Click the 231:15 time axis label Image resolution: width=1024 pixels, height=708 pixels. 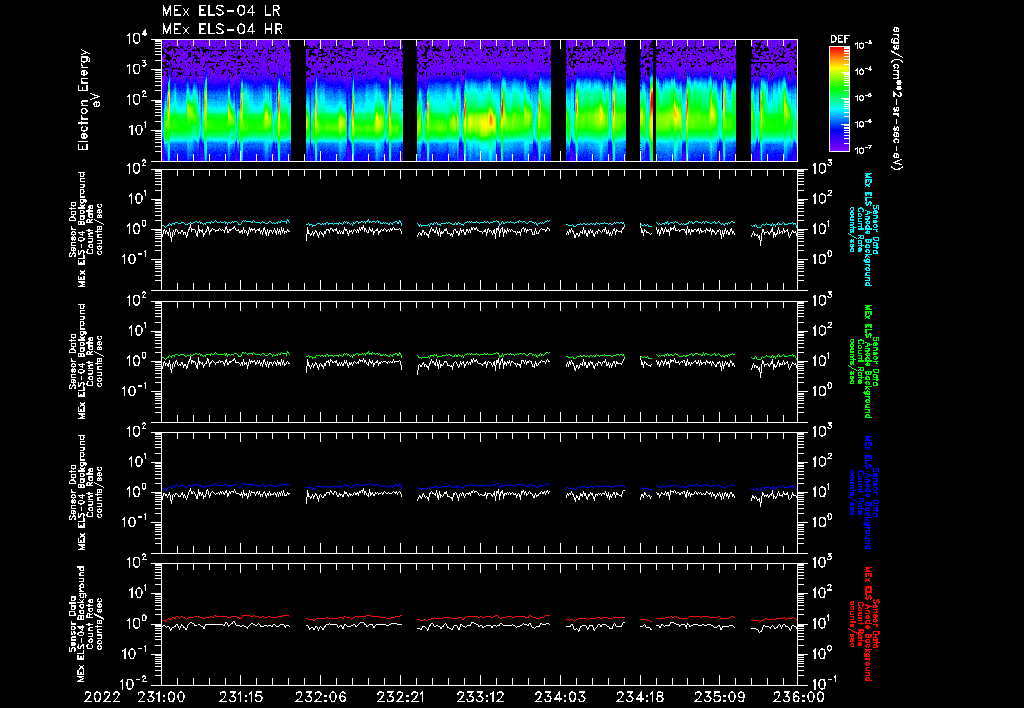pos(241,697)
